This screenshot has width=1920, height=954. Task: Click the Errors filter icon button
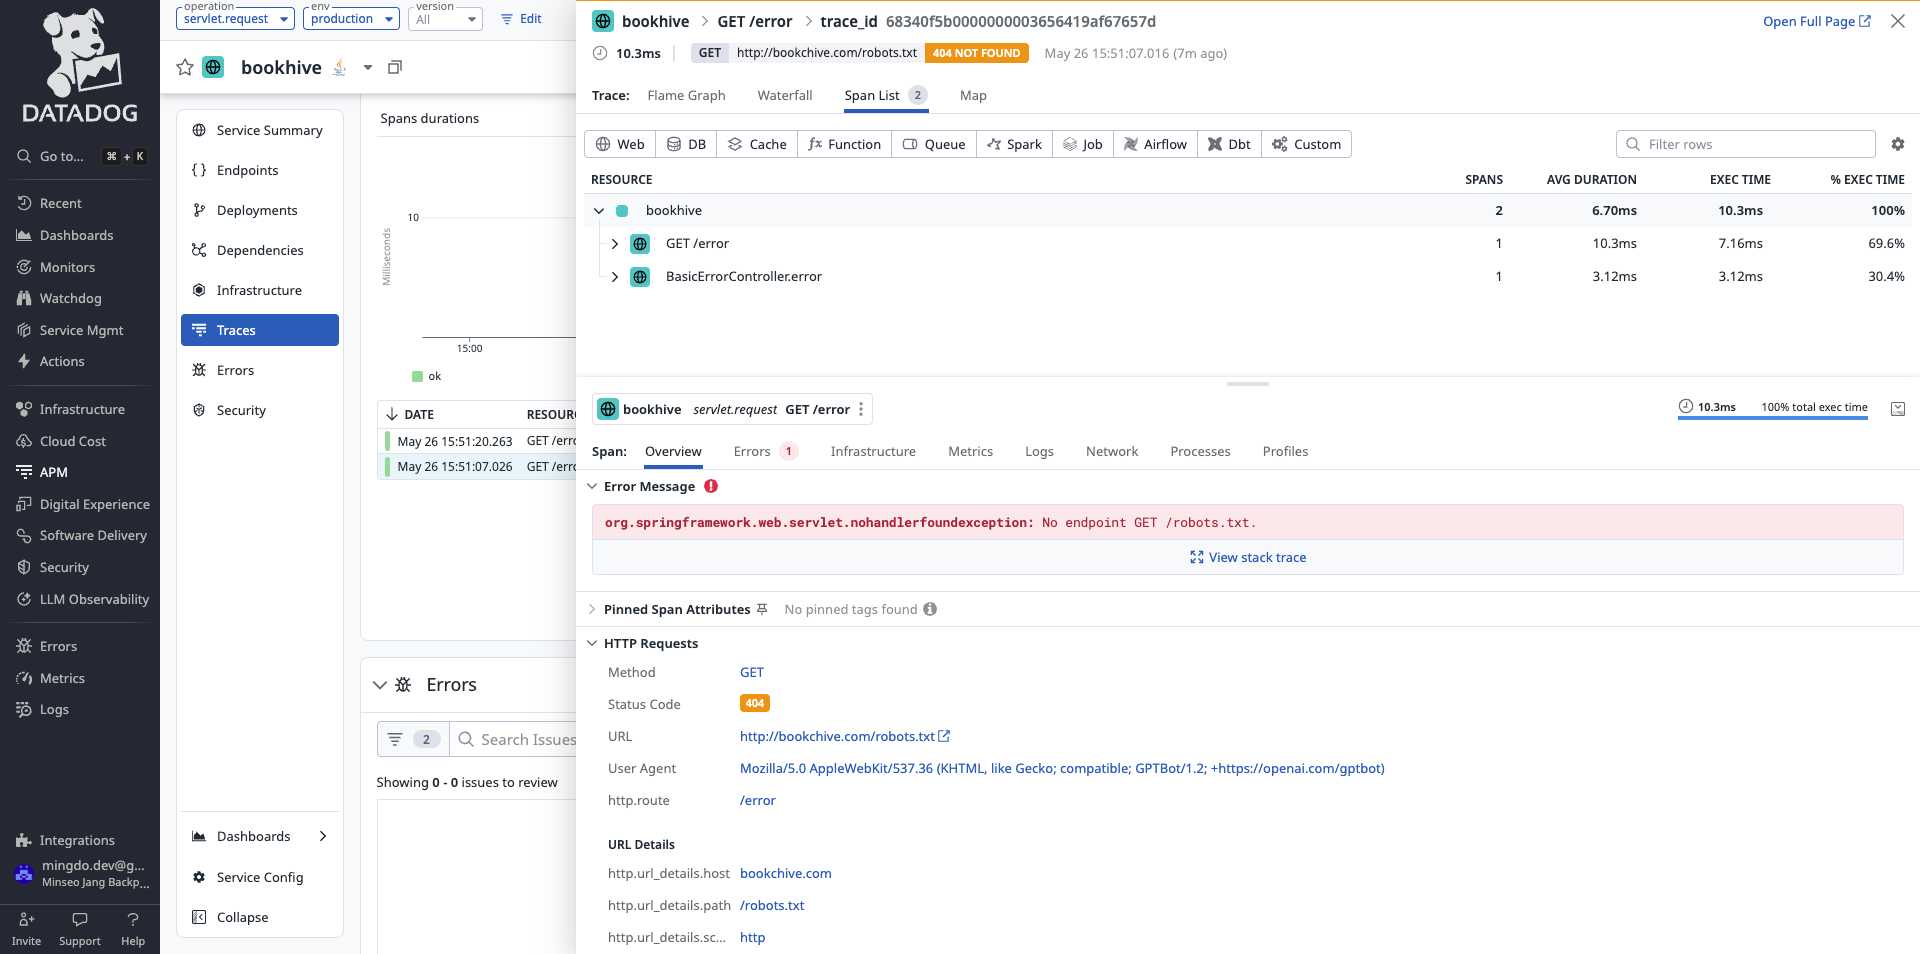pyautogui.click(x=413, y=739)
